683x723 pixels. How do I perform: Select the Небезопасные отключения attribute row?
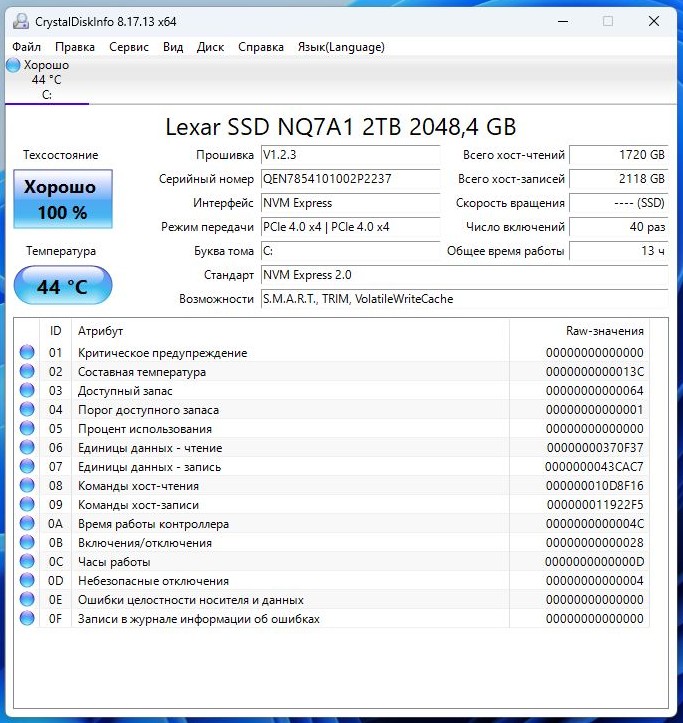pyautogui.click(x=332, y=581)
